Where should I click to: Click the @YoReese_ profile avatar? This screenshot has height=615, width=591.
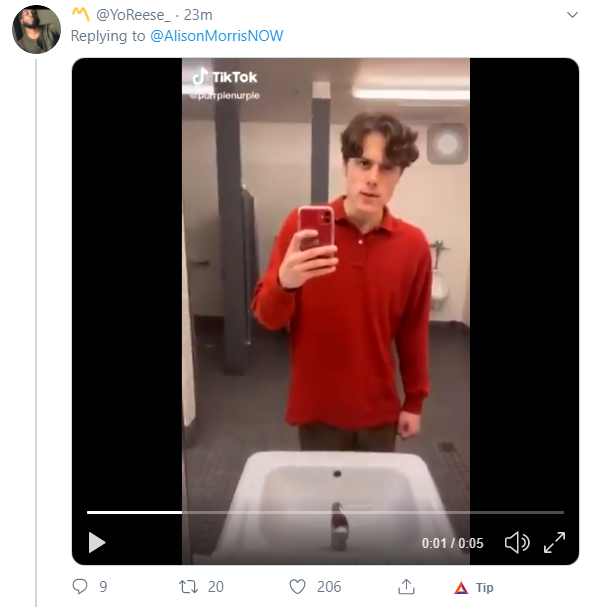[36, 29]
